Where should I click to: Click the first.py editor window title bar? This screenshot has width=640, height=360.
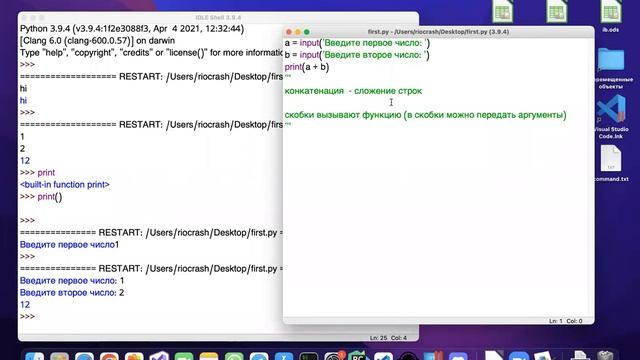click(438, 32)
